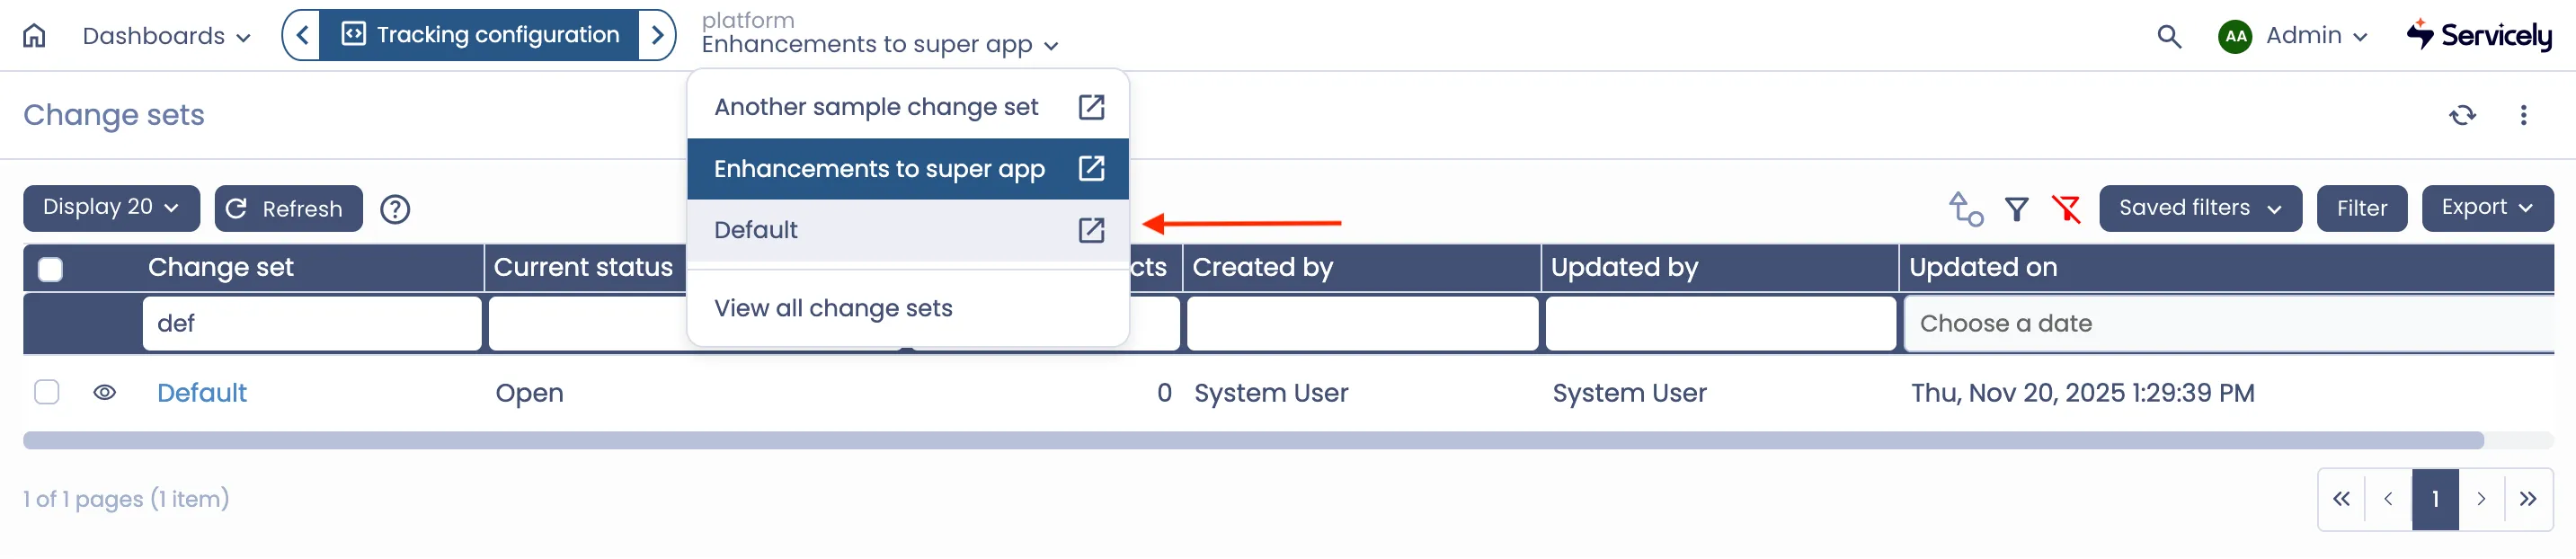Expand the Export dropdown

[x=2486, y=208]
